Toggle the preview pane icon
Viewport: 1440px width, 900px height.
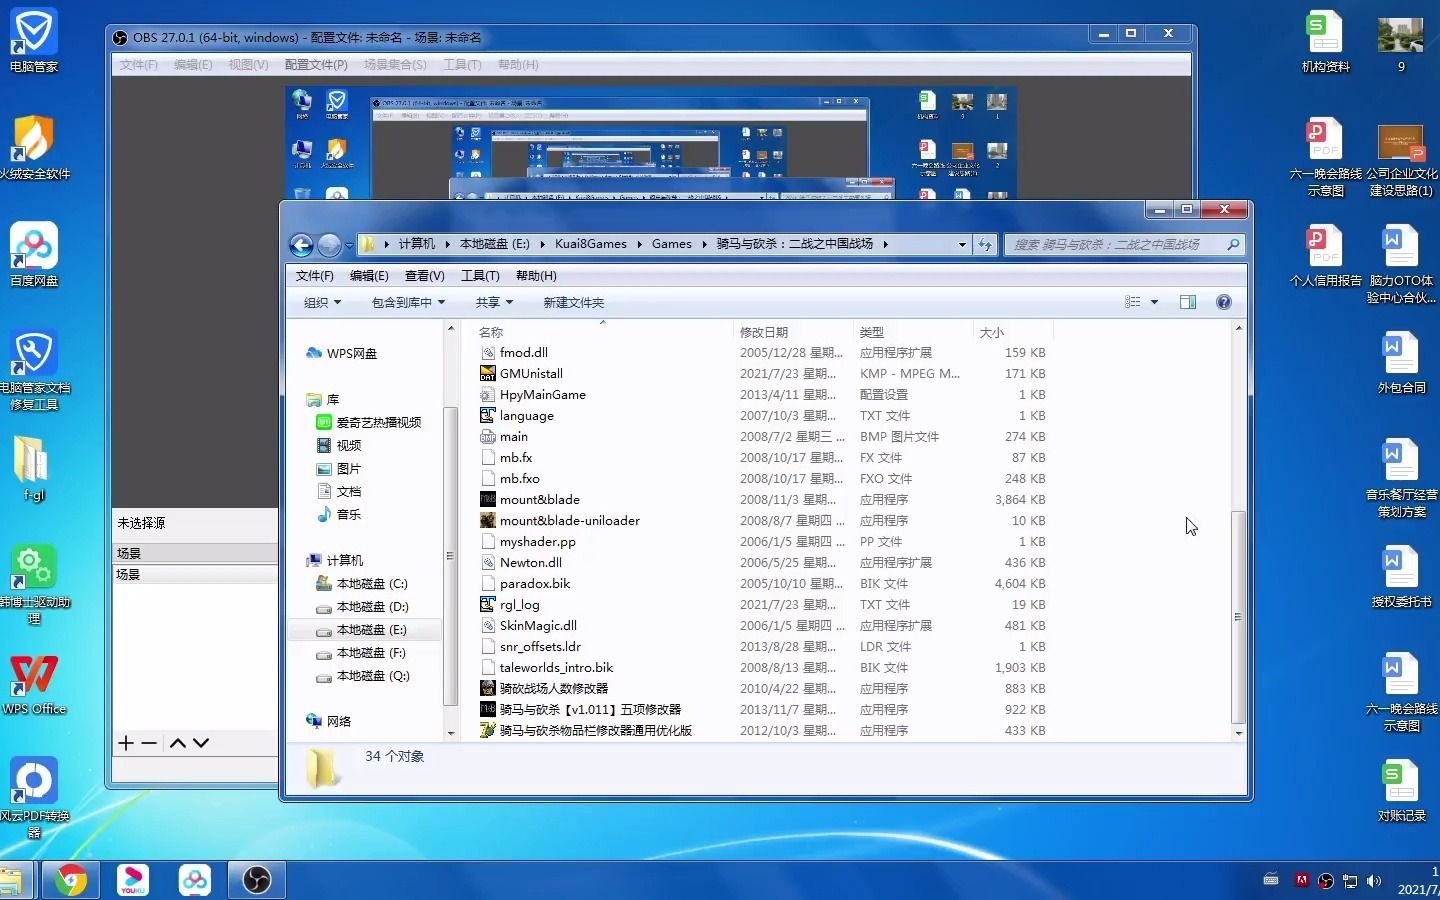point(1188,302)
